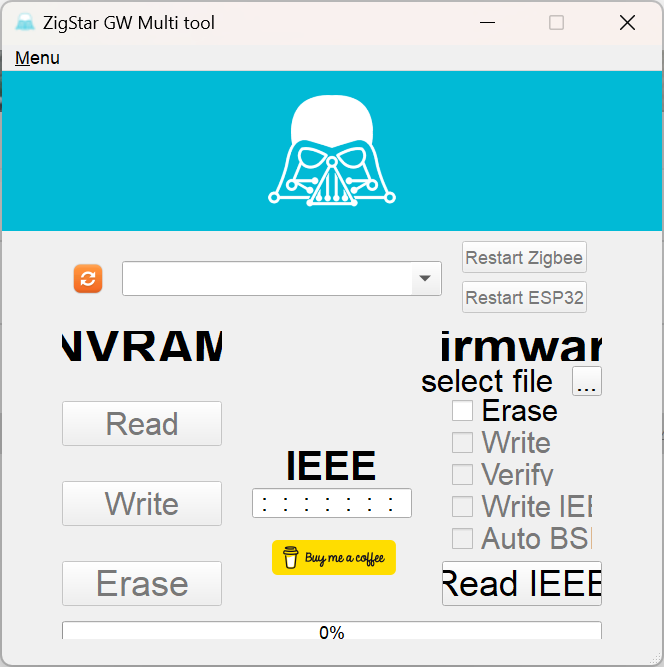Click the 'select file' label
Image resolution: width=664 pixels, height=667 pixels.
click(487, 381)
